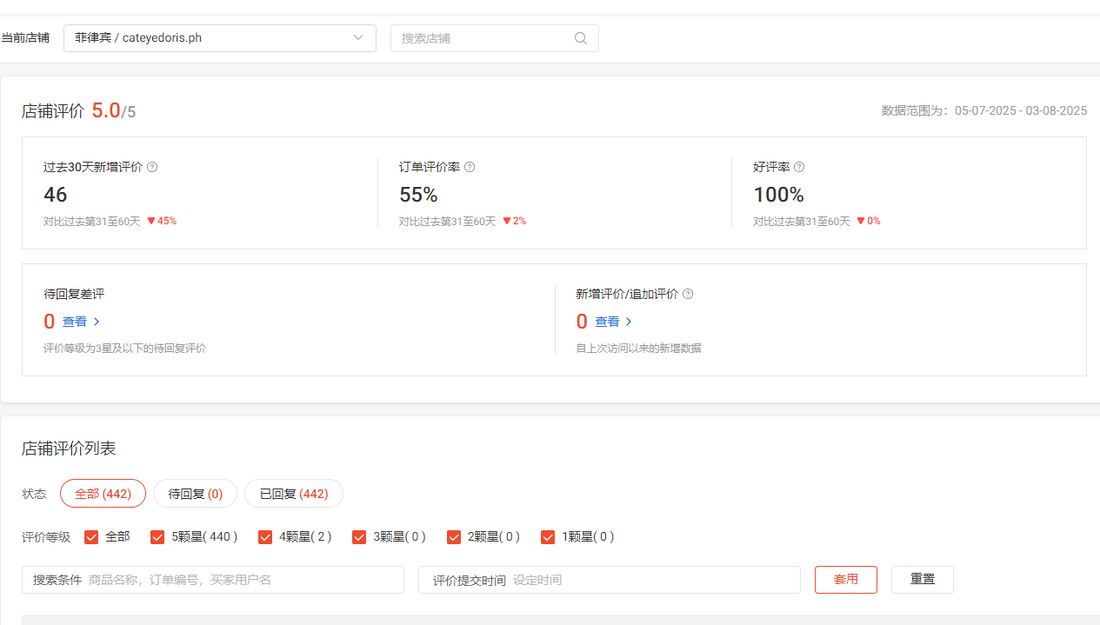Click the 套用 apply button
The image size is (1100, 625).
pyautogui.click(x=846, y=580)
